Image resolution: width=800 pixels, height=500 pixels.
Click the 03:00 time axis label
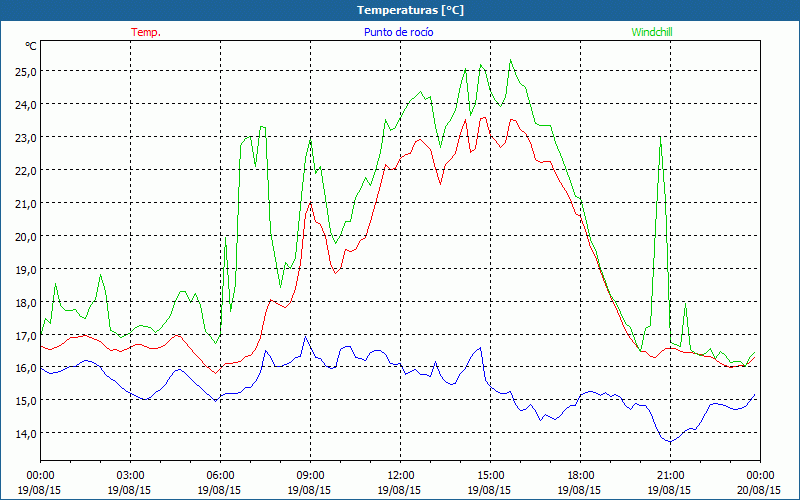[x=130, y=476]
